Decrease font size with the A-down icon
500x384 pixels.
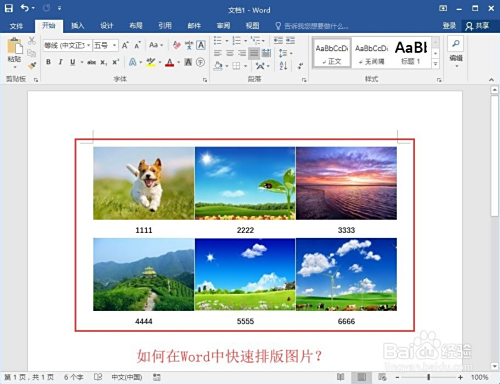point(137,45)
